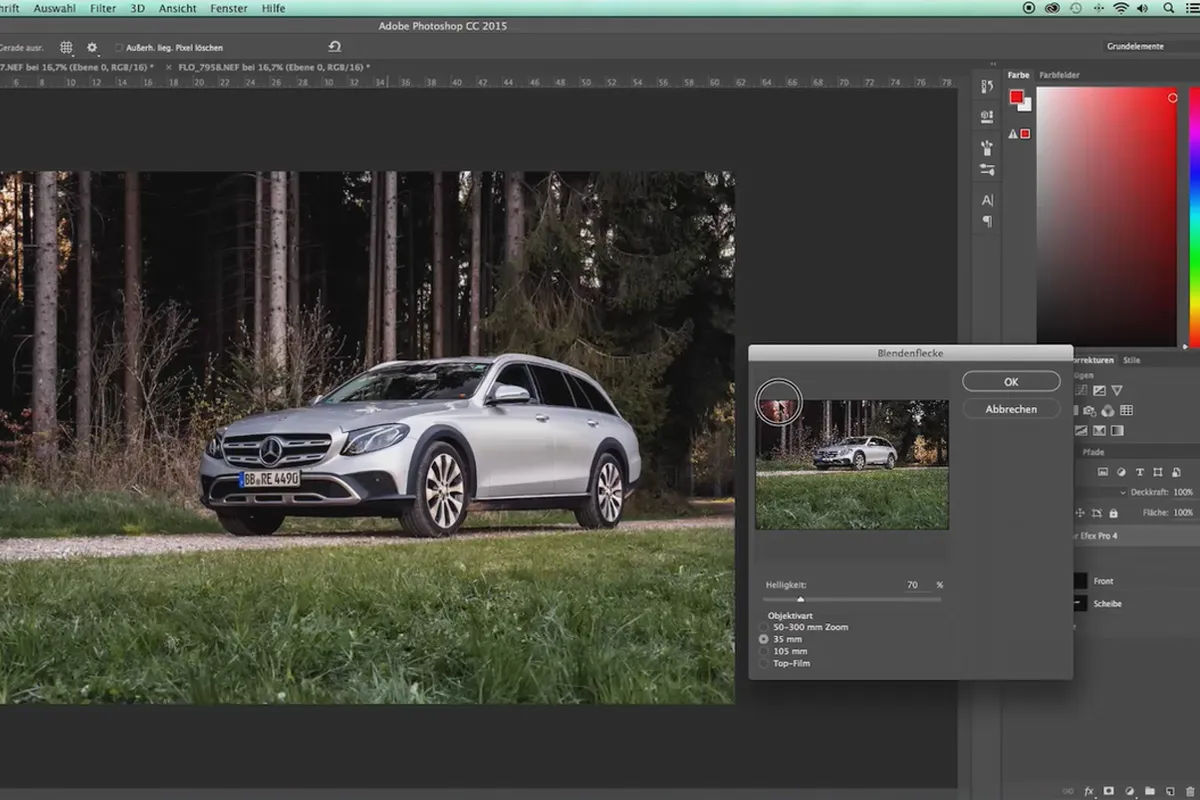
Task: Select the 105 mm lens radio button
Action: pos(764,651)
